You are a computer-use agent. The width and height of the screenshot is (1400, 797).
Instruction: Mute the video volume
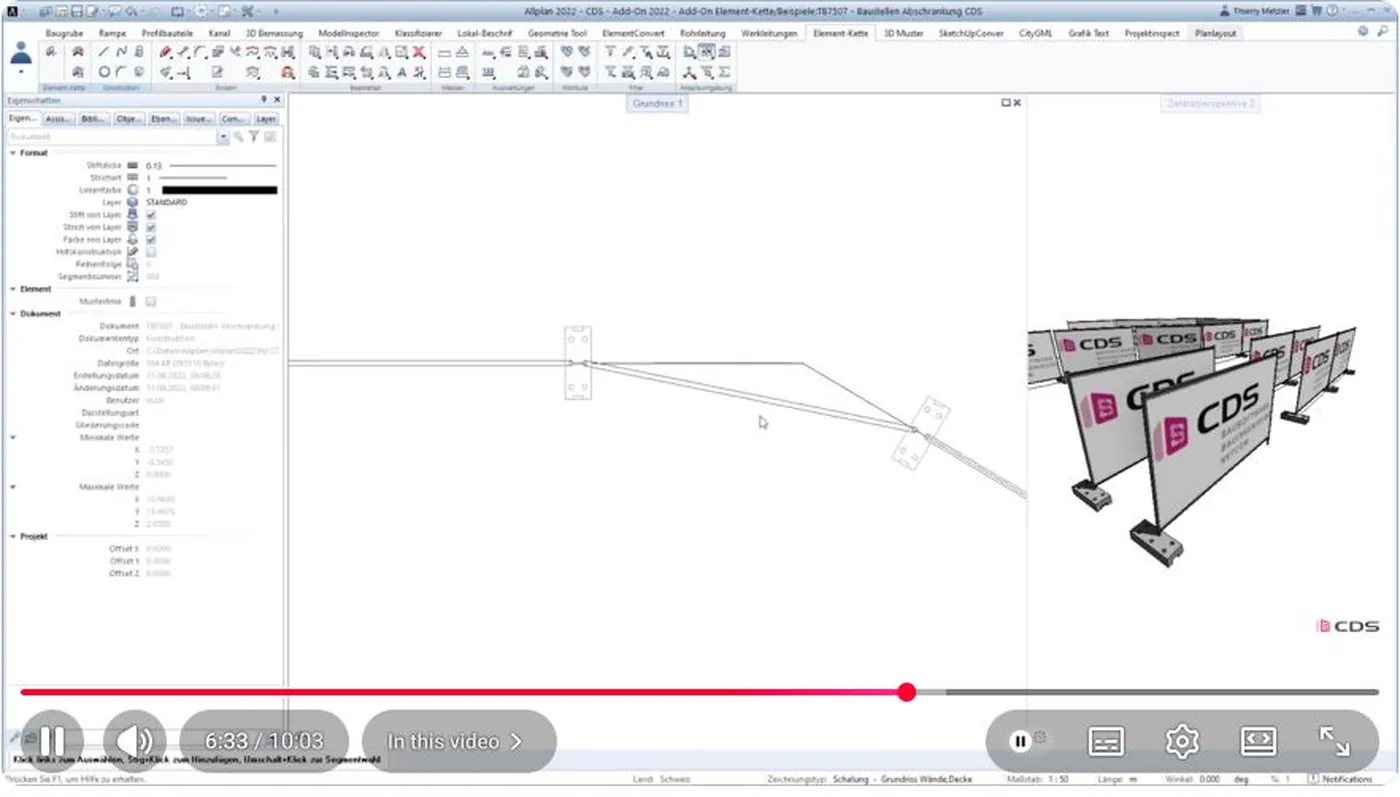pyautogui.click(x=134, y=741)
